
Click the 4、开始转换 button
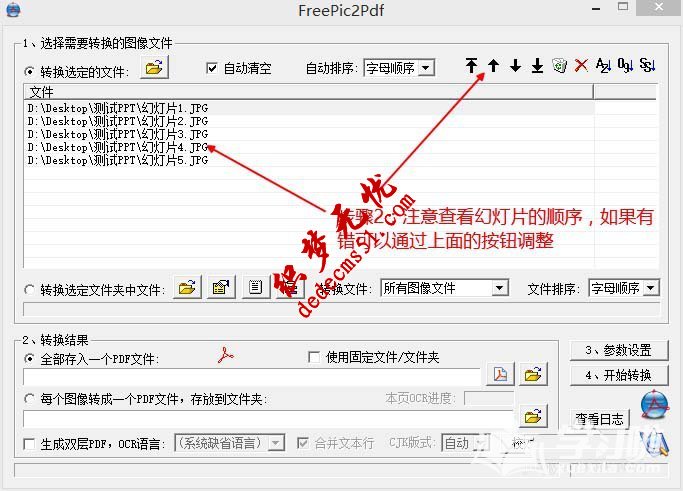[619, 375]
